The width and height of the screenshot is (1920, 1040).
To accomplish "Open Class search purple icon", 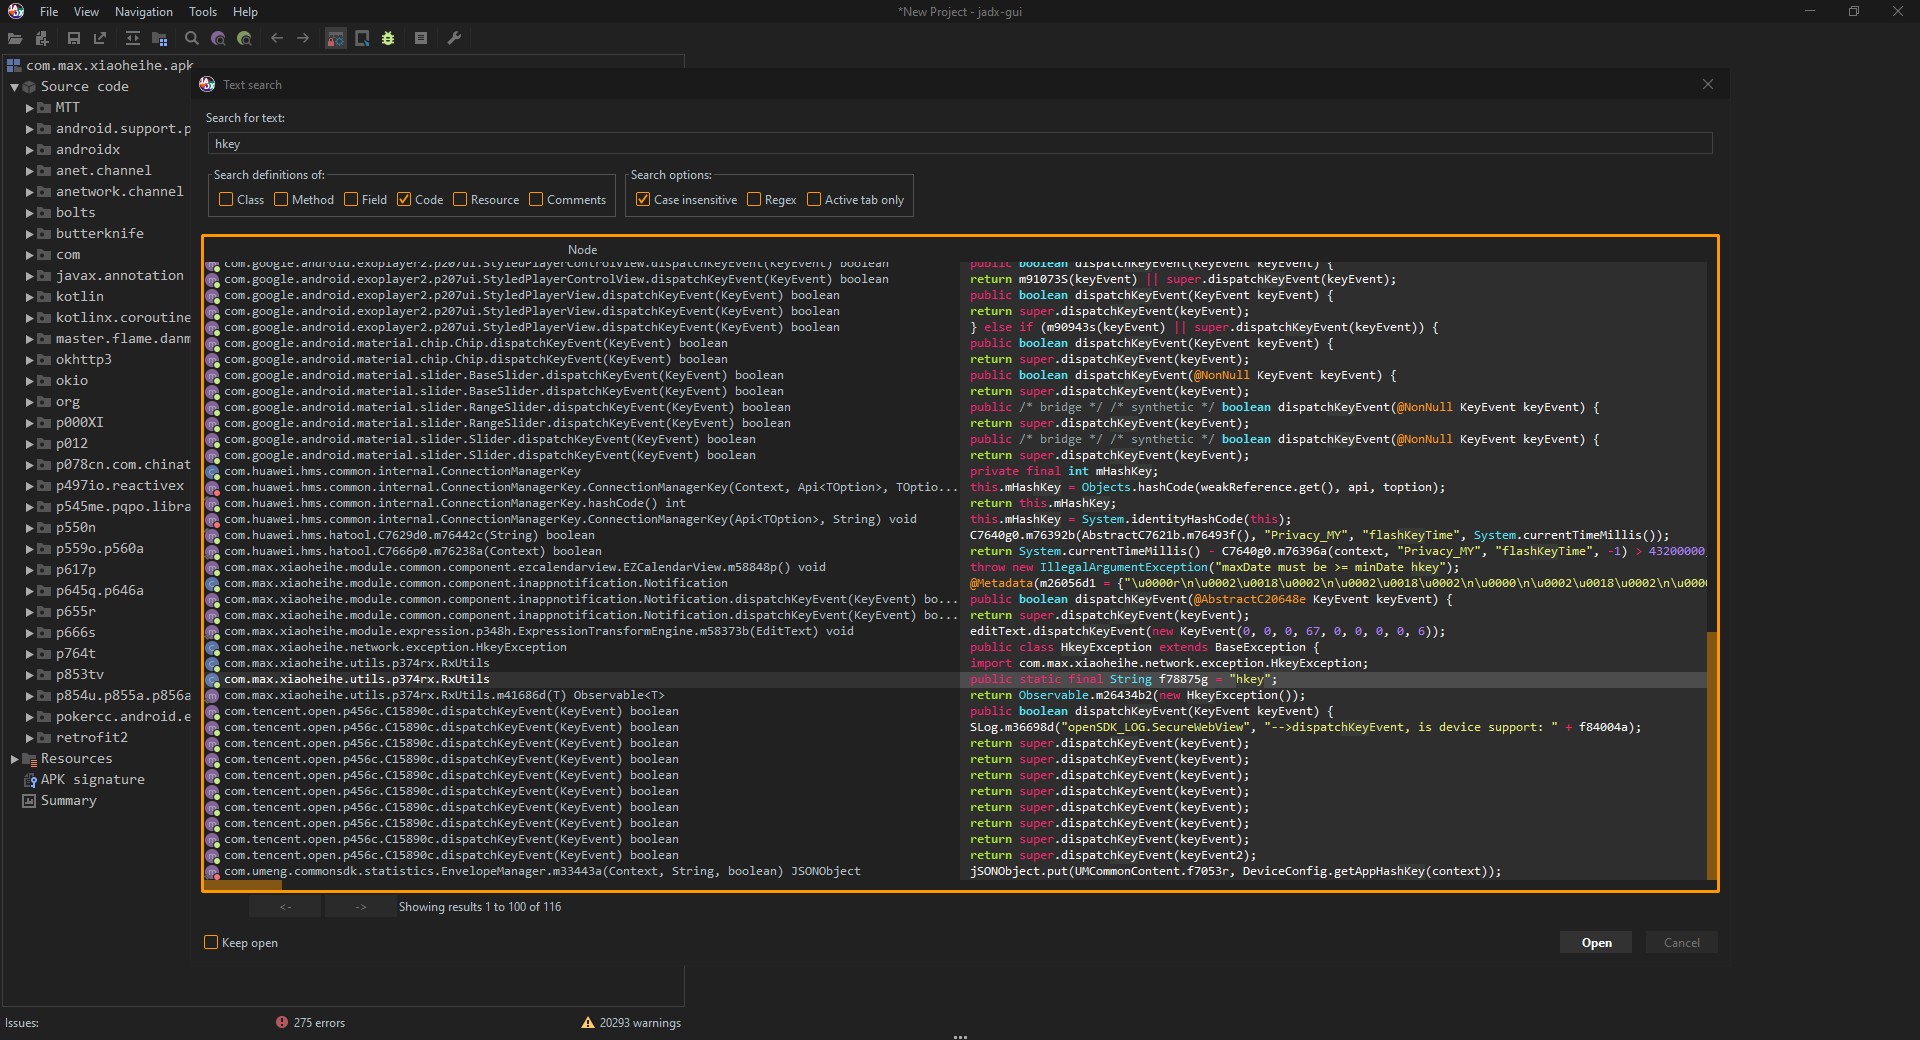I will tap(218, 38).
